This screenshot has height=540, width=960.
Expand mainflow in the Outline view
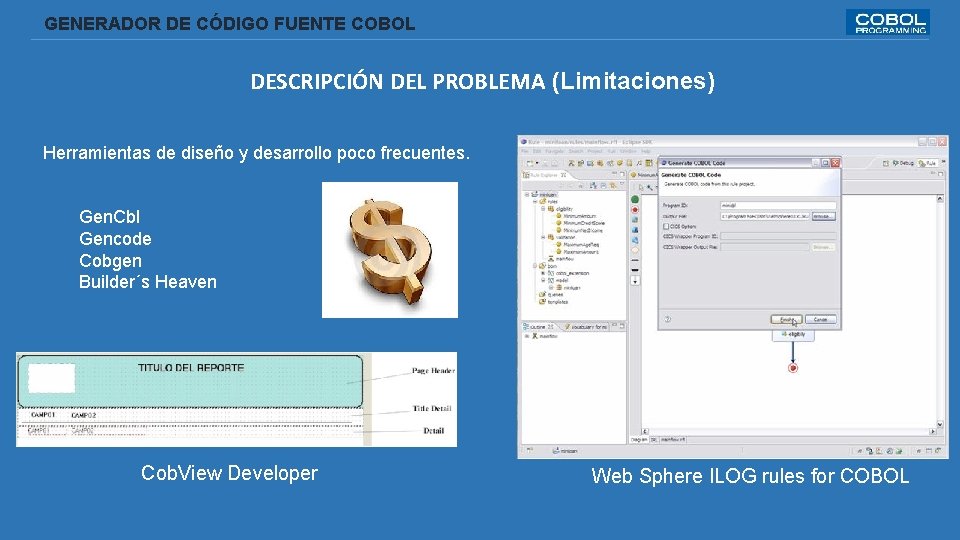[527, 336]
